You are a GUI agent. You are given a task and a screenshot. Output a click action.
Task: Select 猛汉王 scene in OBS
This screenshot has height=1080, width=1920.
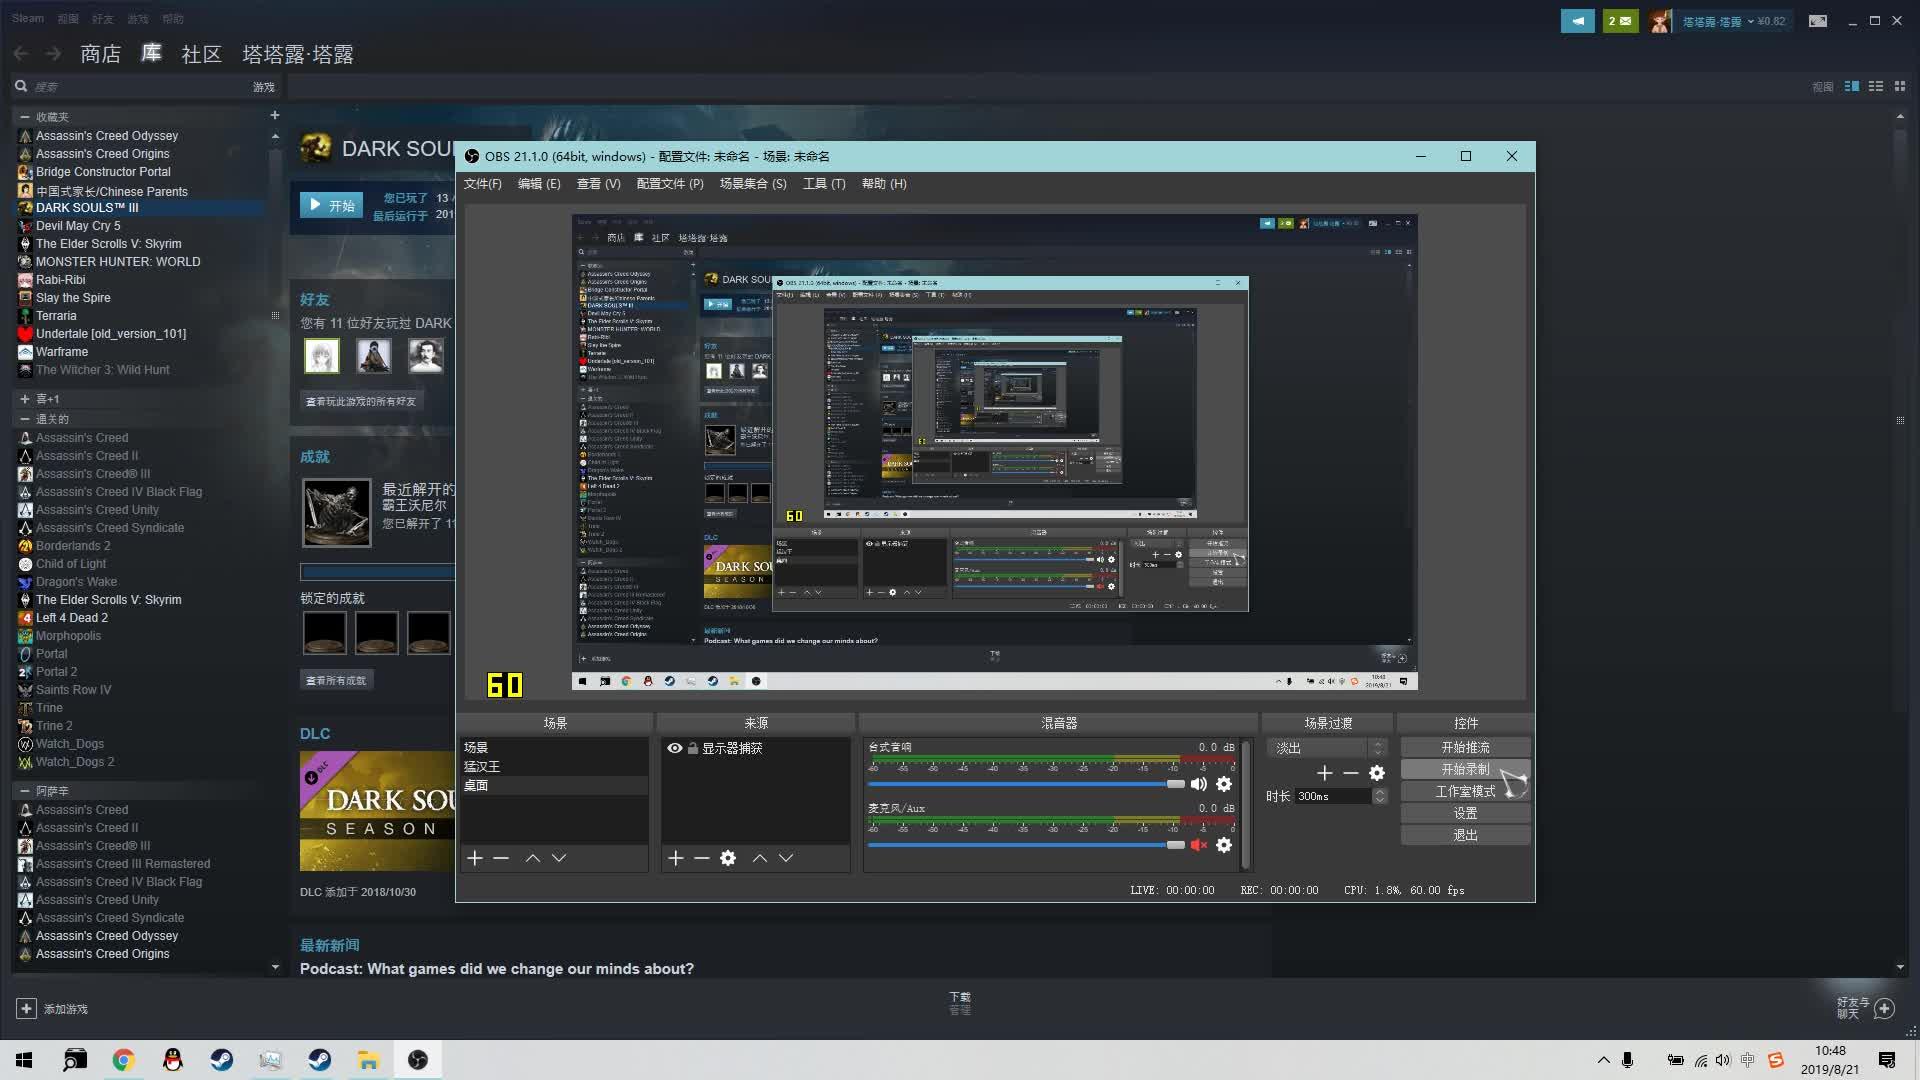[554, 767]
